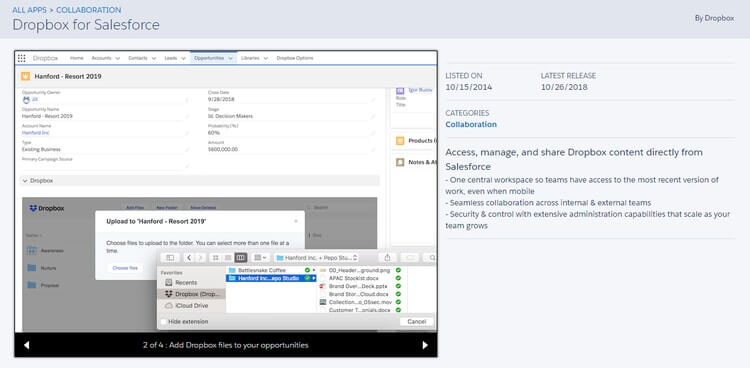
Task: Click the Notes & Attachments icon
Action: [x=400, y=162]
